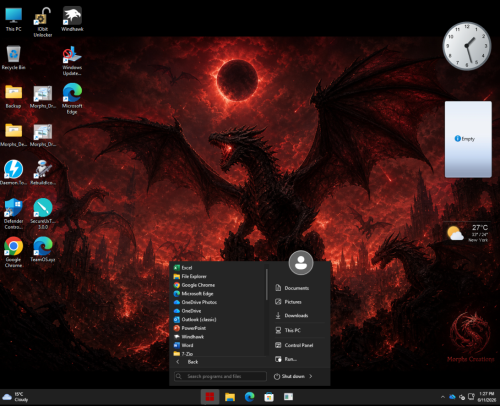Launch PowerPoint from the Start menu list
The width and height of the screenshot is (500, 406).
coord(219,328)
